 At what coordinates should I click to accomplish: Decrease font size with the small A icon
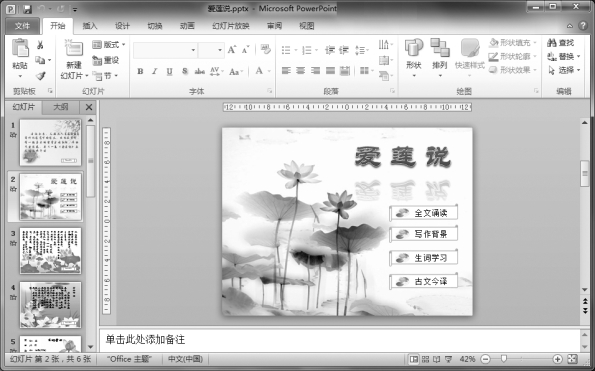tap(246, 50)
